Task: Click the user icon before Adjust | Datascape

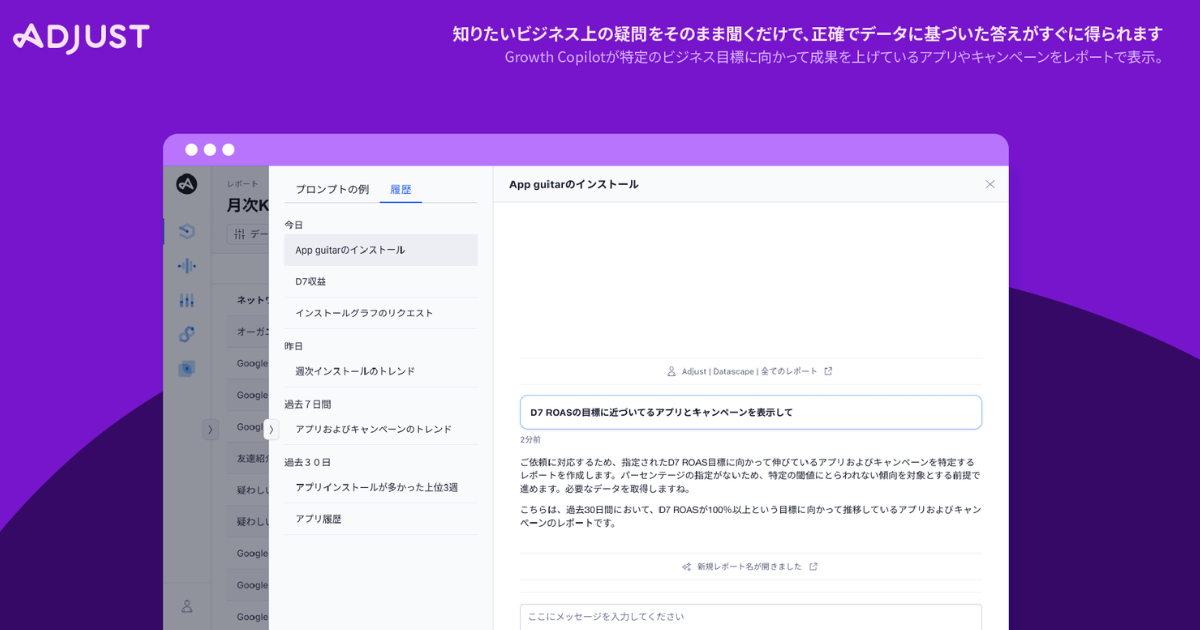Action: (x=672, y=371)
